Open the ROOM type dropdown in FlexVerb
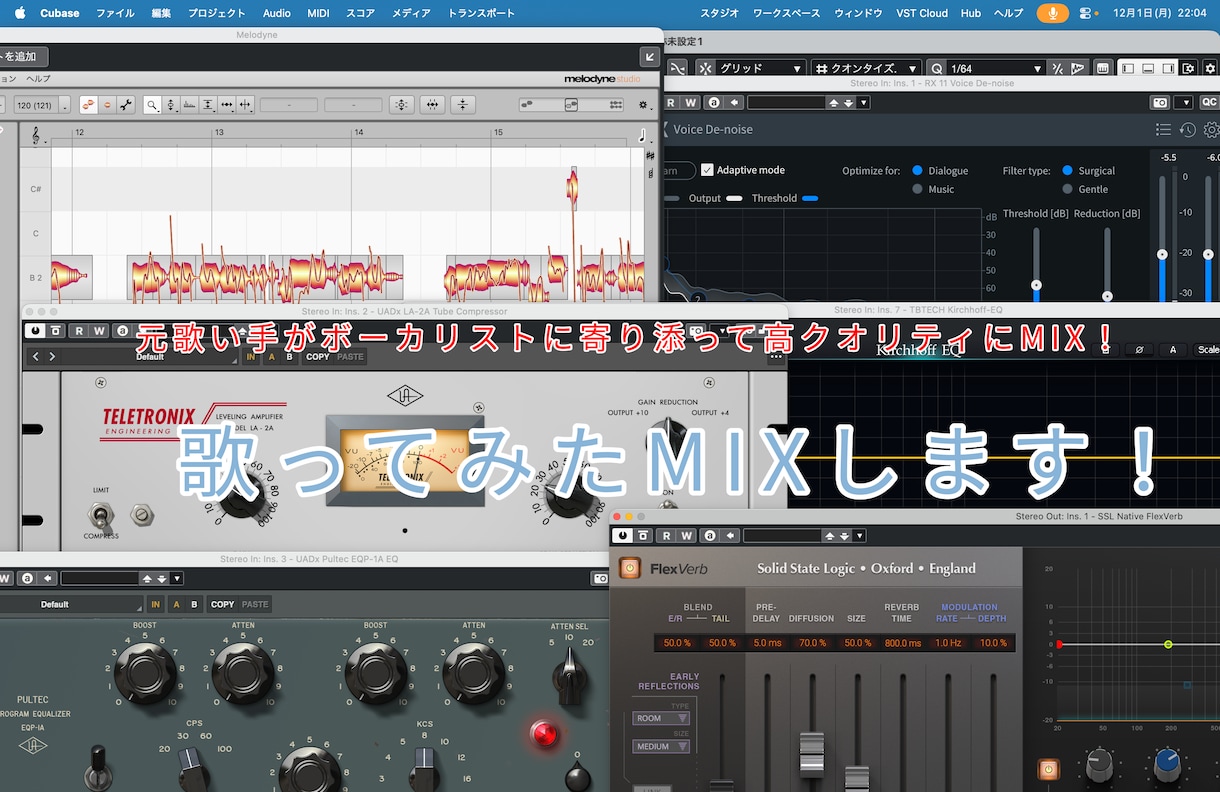 coord(660,718)
